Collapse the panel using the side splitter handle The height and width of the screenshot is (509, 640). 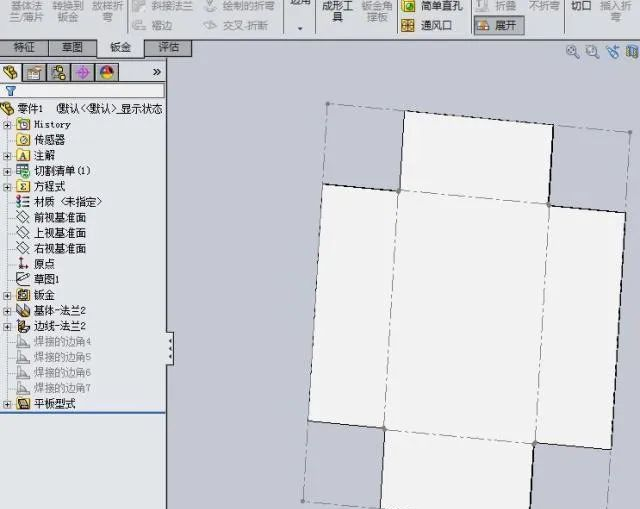(170, 348)
